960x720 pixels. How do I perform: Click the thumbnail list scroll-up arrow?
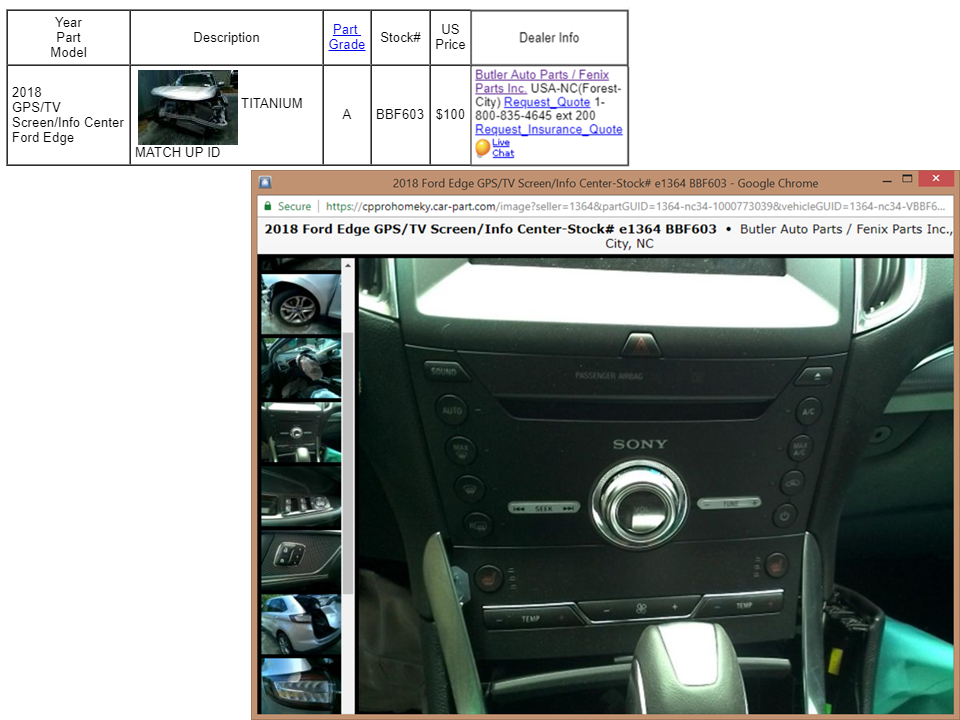pyautogui.click(x=348, y=265)
